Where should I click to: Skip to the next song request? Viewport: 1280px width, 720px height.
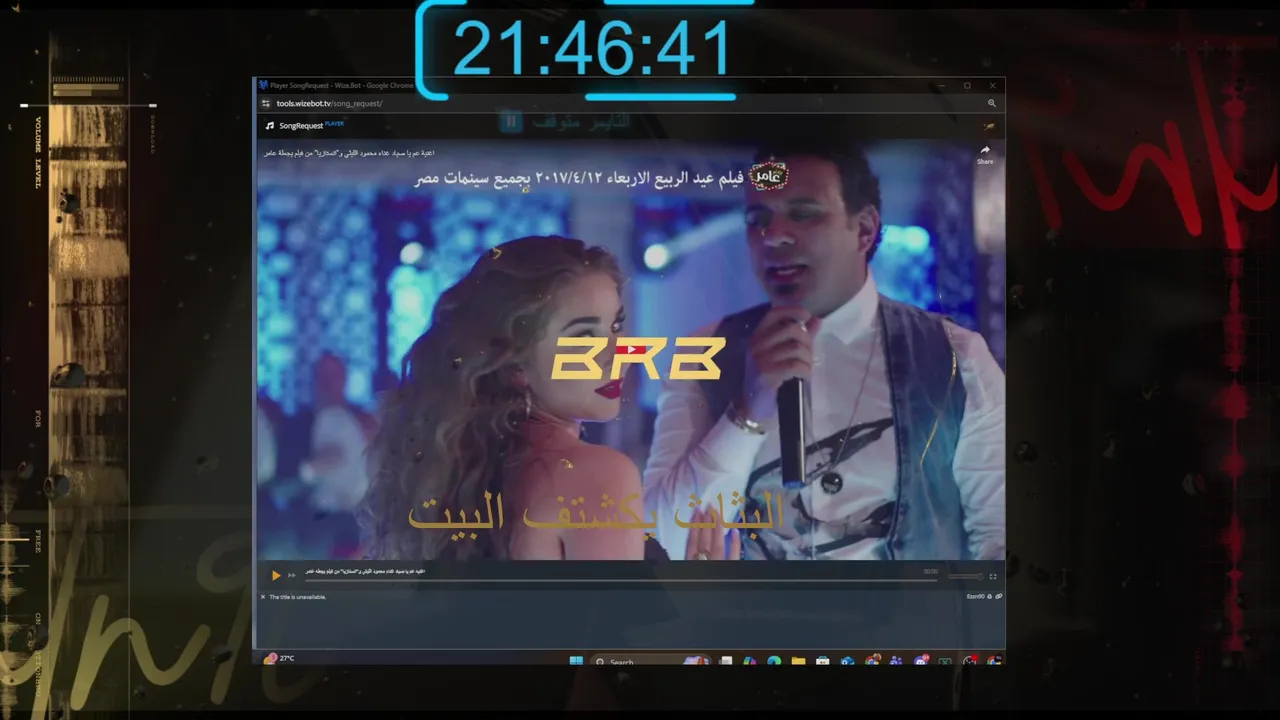(292, 575)
